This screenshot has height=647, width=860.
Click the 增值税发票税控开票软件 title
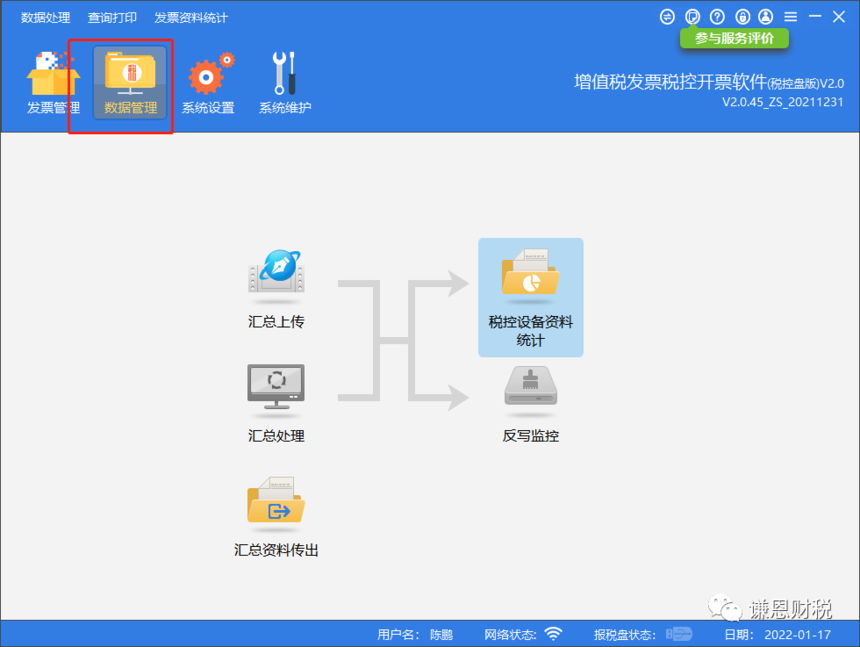(x=670, y=82)
